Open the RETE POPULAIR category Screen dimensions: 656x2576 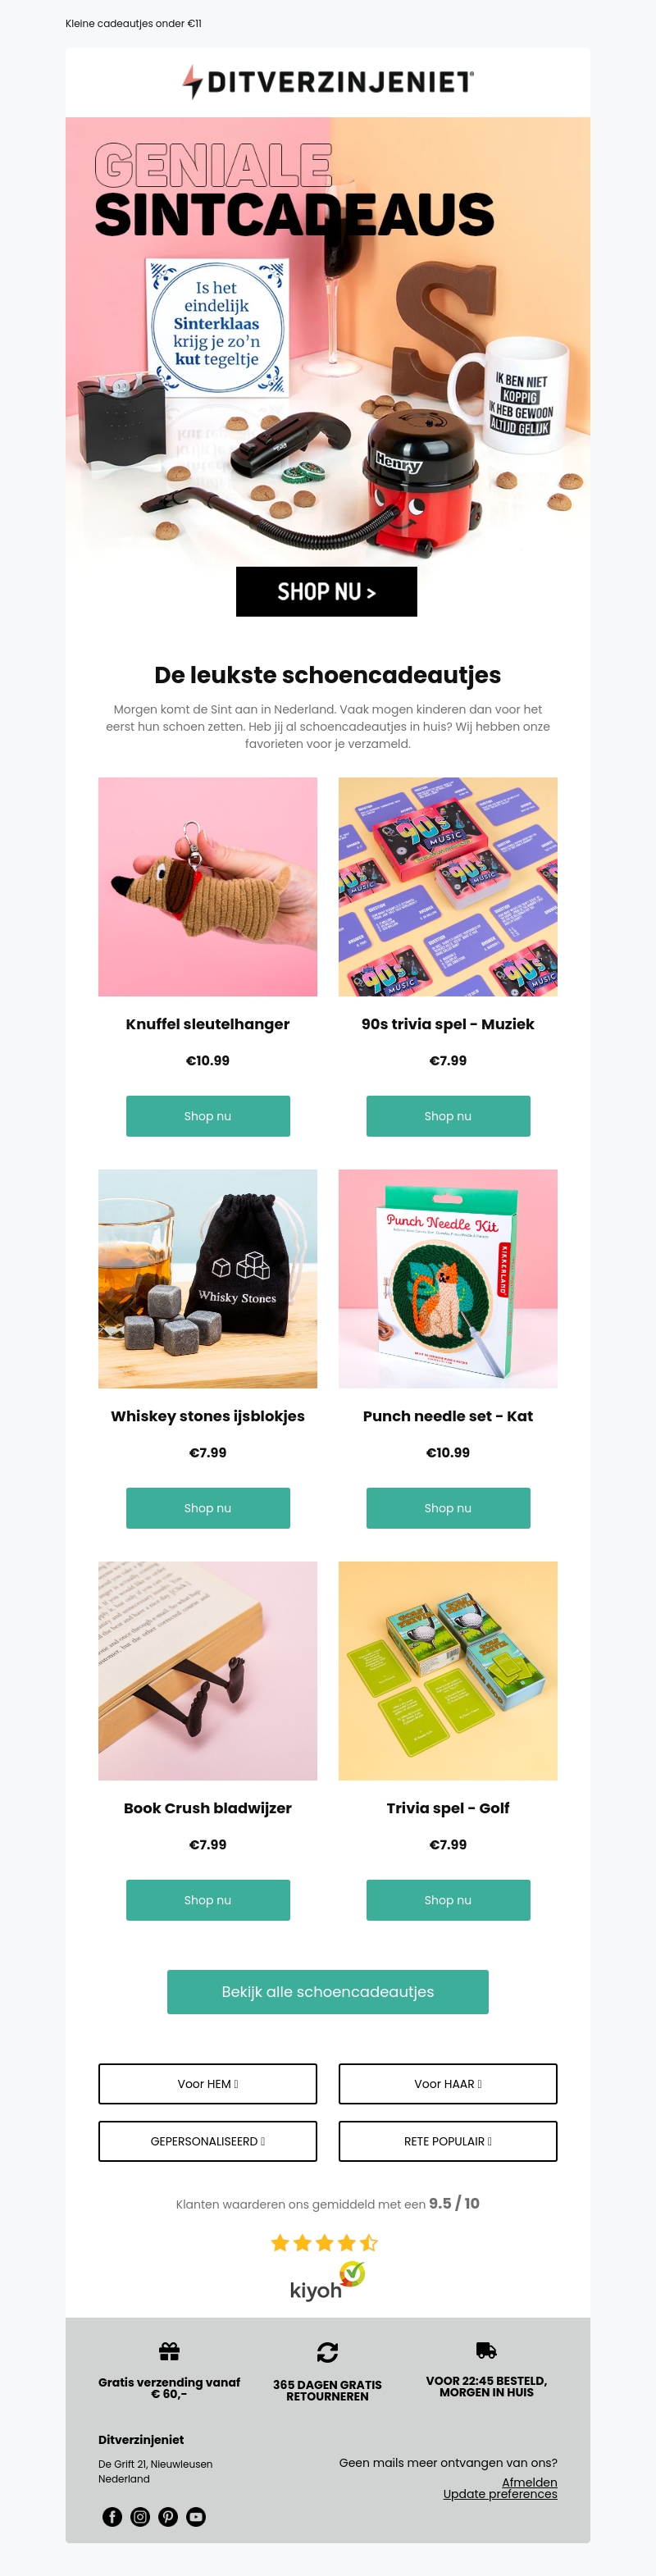pos(448,2141)
